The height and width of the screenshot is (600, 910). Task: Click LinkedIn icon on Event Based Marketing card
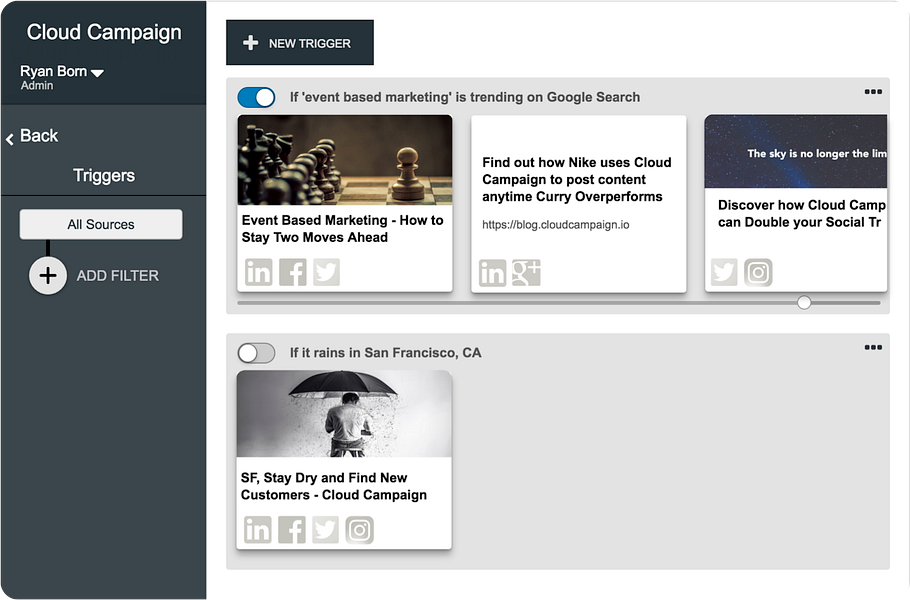tap(259, 272)
